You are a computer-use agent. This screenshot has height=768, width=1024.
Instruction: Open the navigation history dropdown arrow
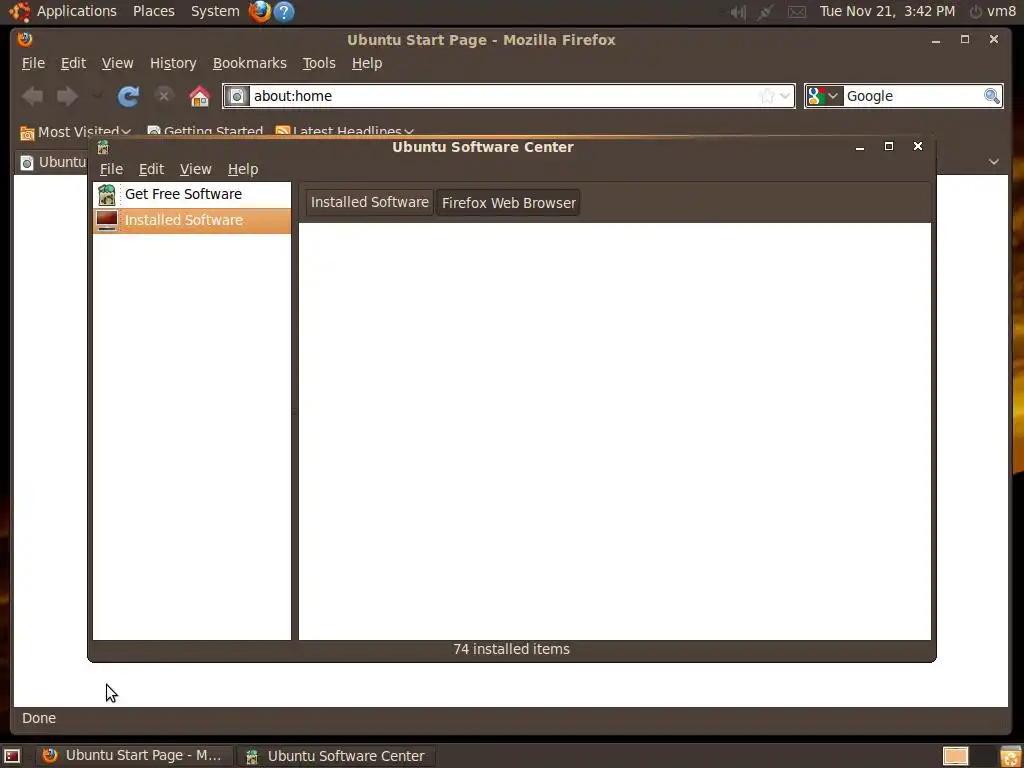pyautogui.click(x=97, y=97)
